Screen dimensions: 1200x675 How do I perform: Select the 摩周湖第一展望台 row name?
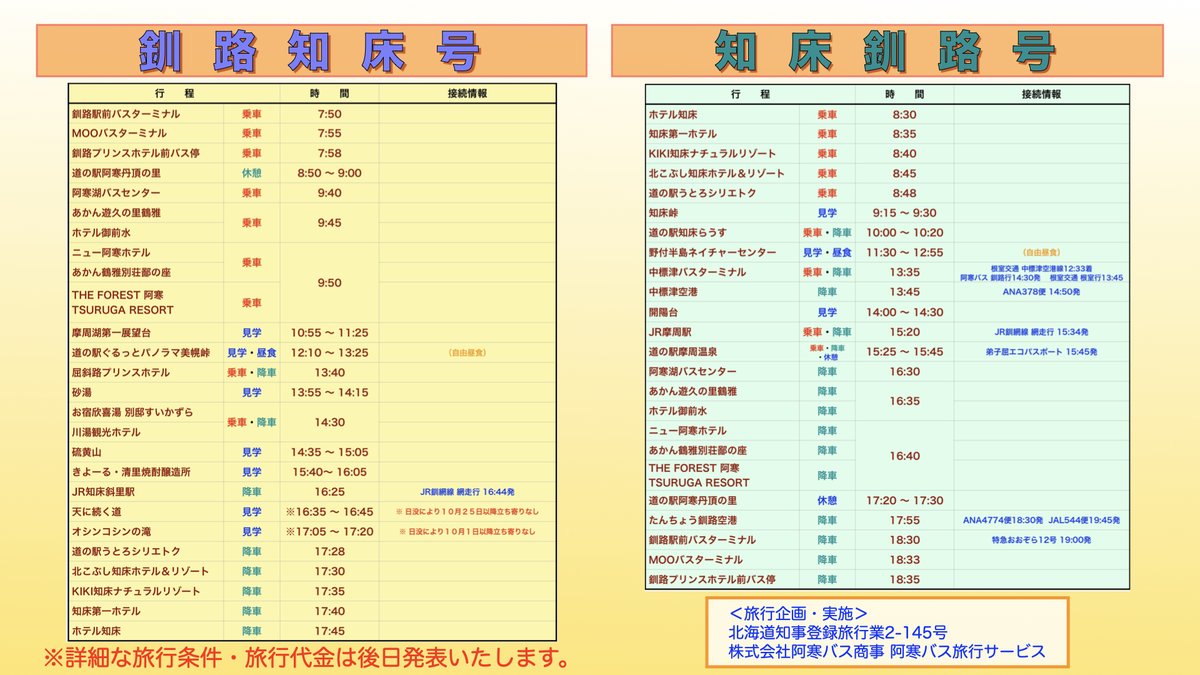tap(114, 332)
